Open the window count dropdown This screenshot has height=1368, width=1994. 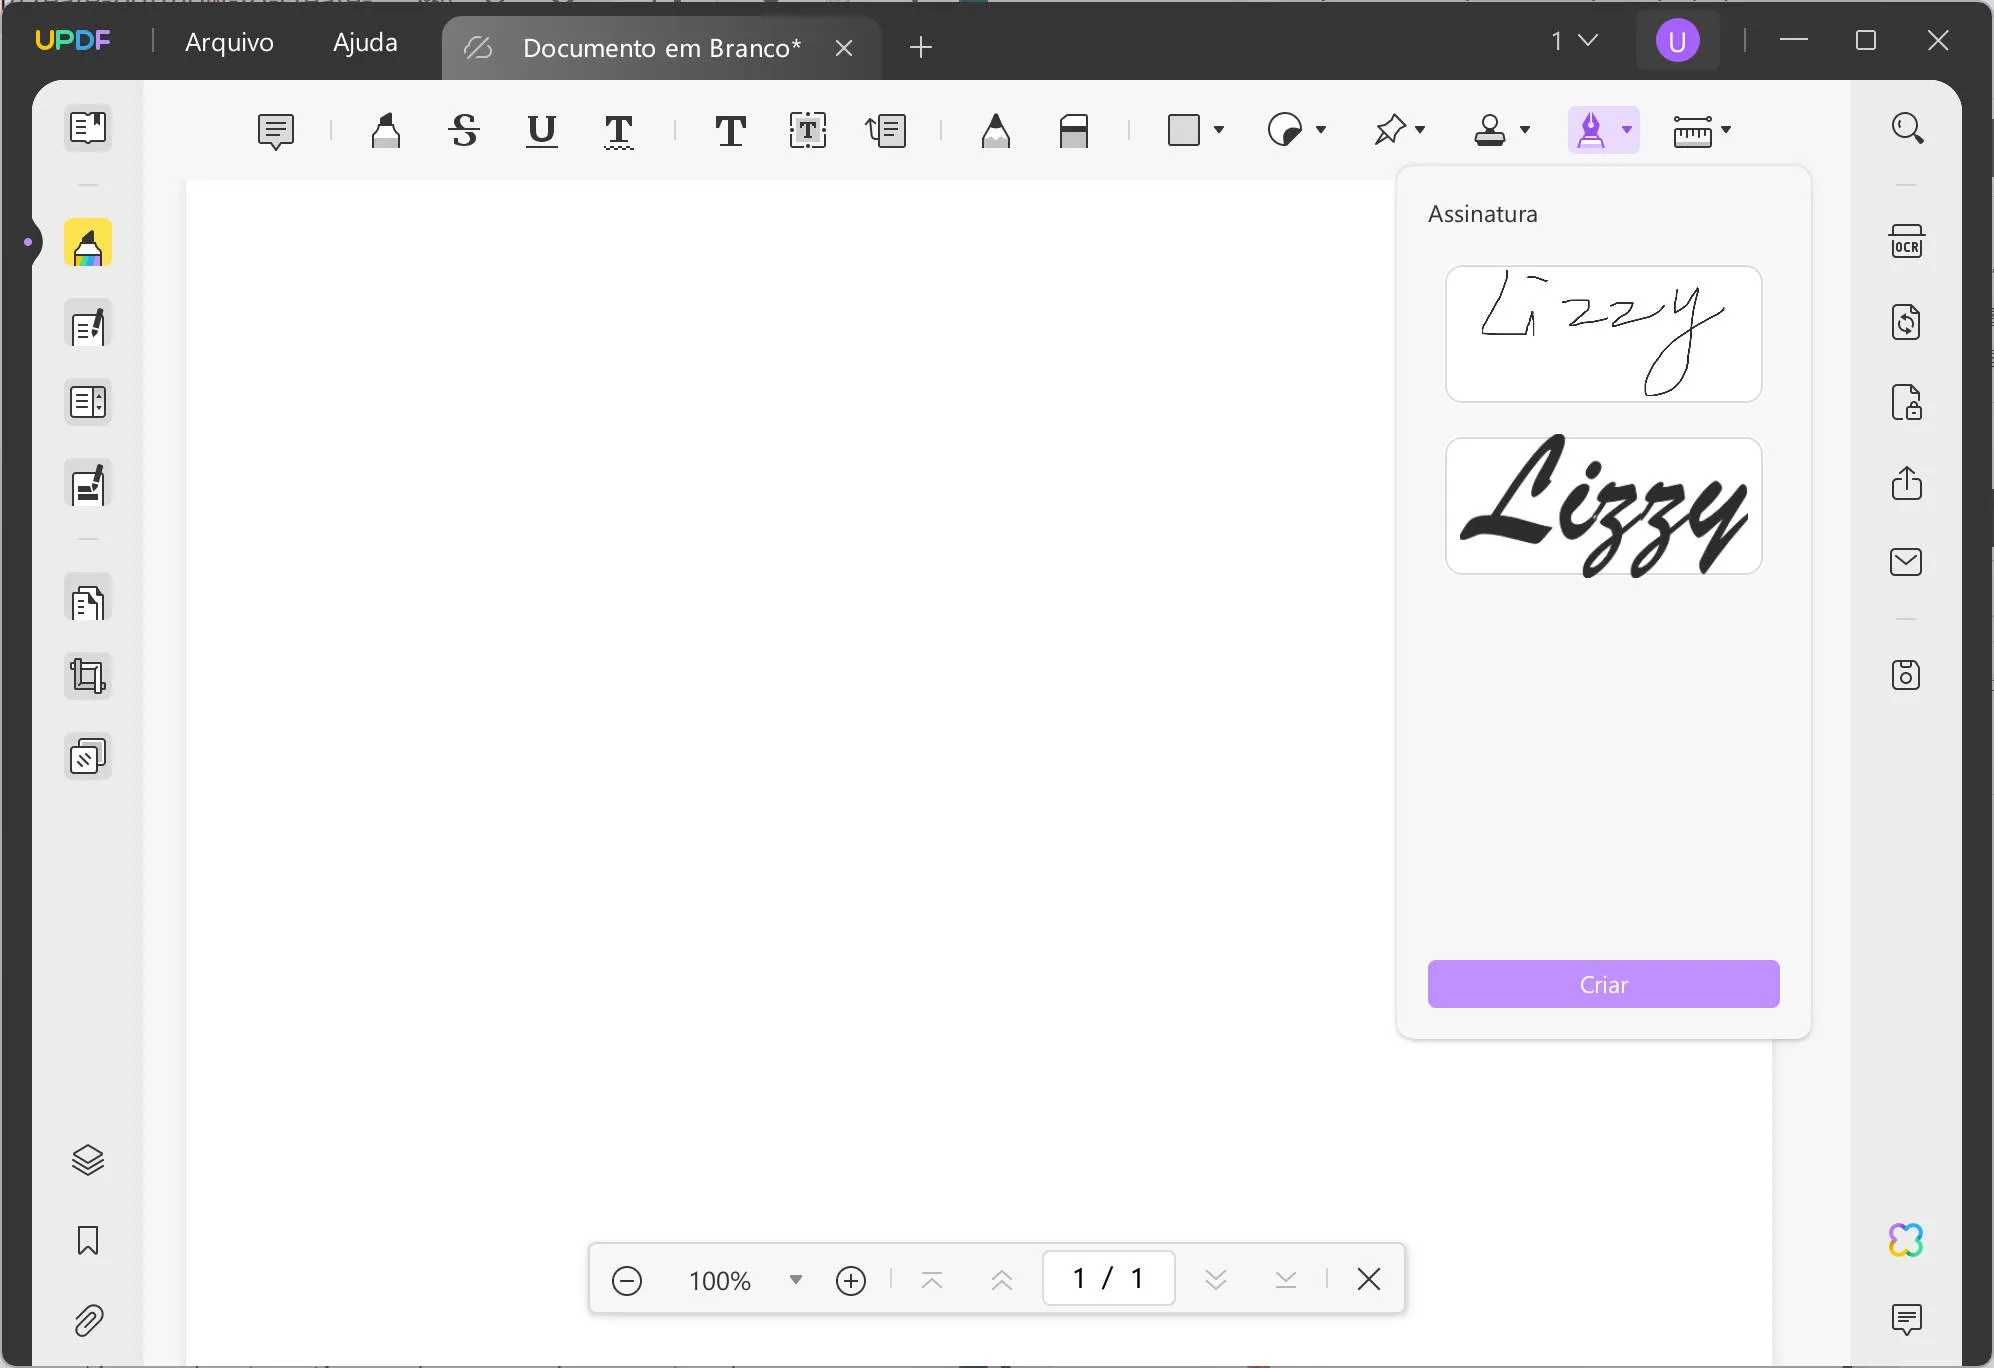tap(1574, 41)
